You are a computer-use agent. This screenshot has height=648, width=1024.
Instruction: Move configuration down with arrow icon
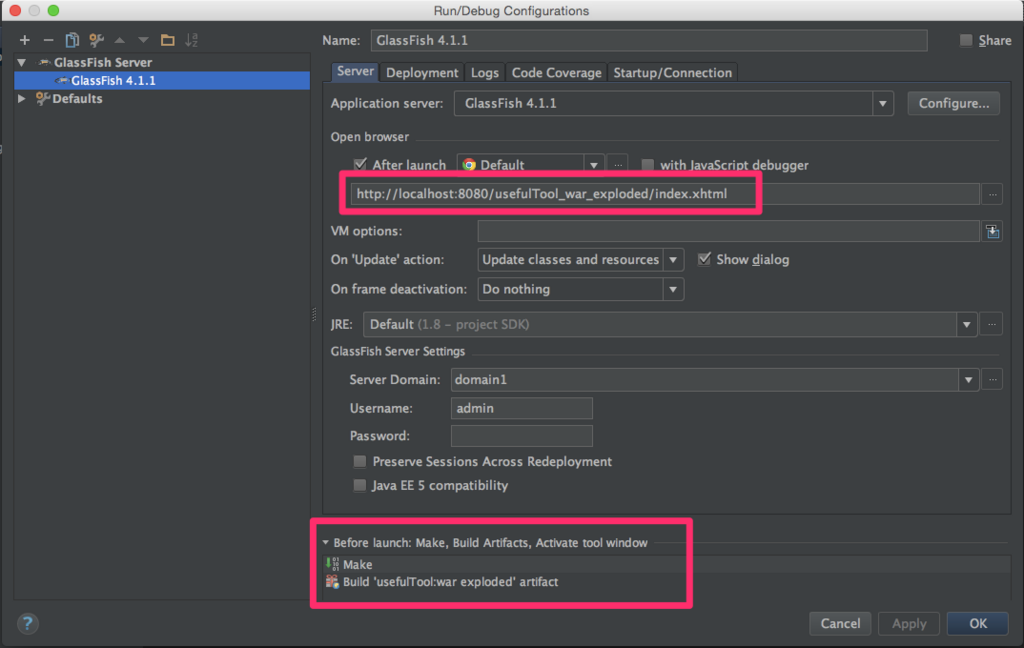(143, 40)
